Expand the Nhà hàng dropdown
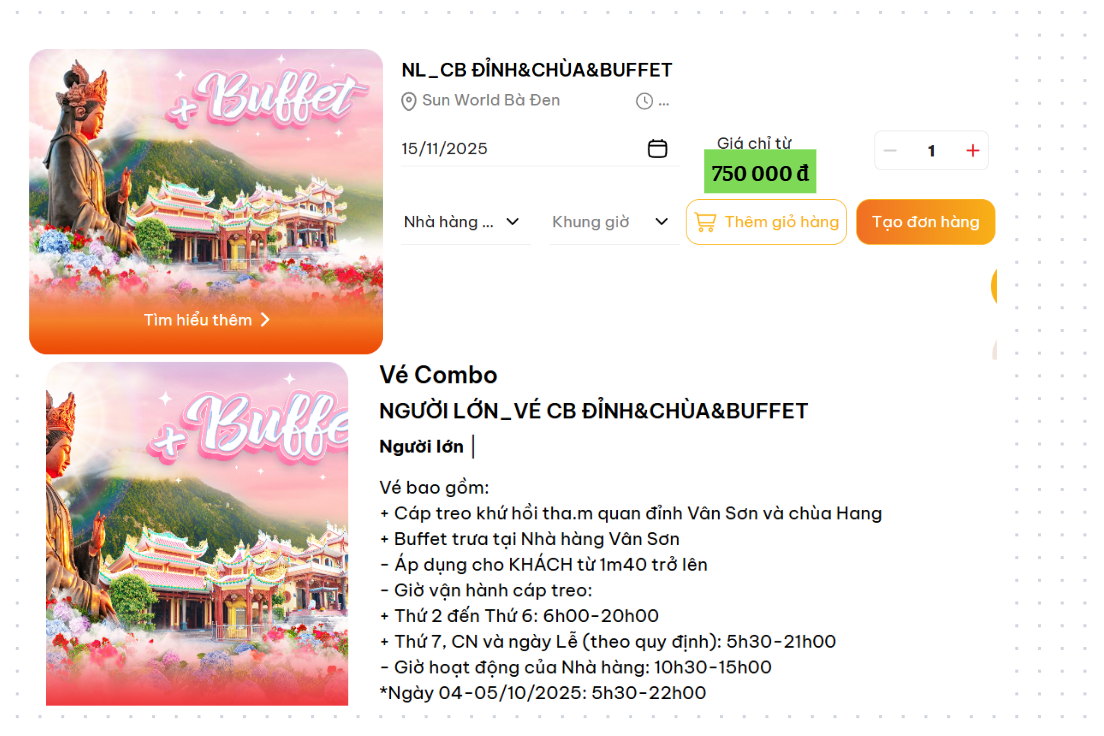The image size is (1104, 736). pyautogui.click(x=465, y=223)
